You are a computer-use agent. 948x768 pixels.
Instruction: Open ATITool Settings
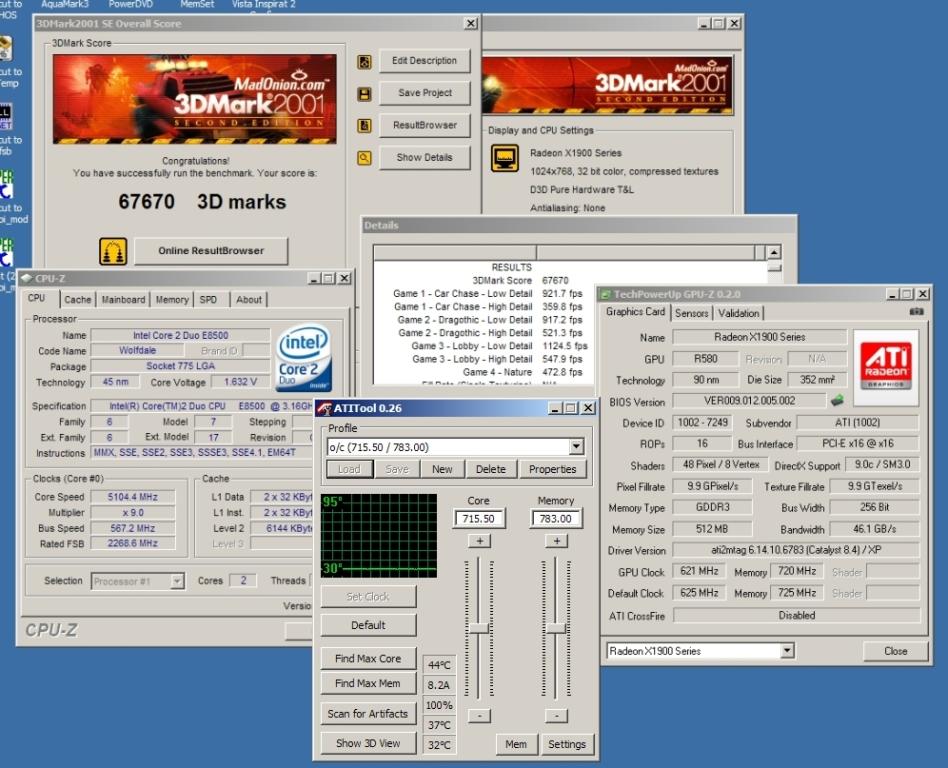click(567, 744)
